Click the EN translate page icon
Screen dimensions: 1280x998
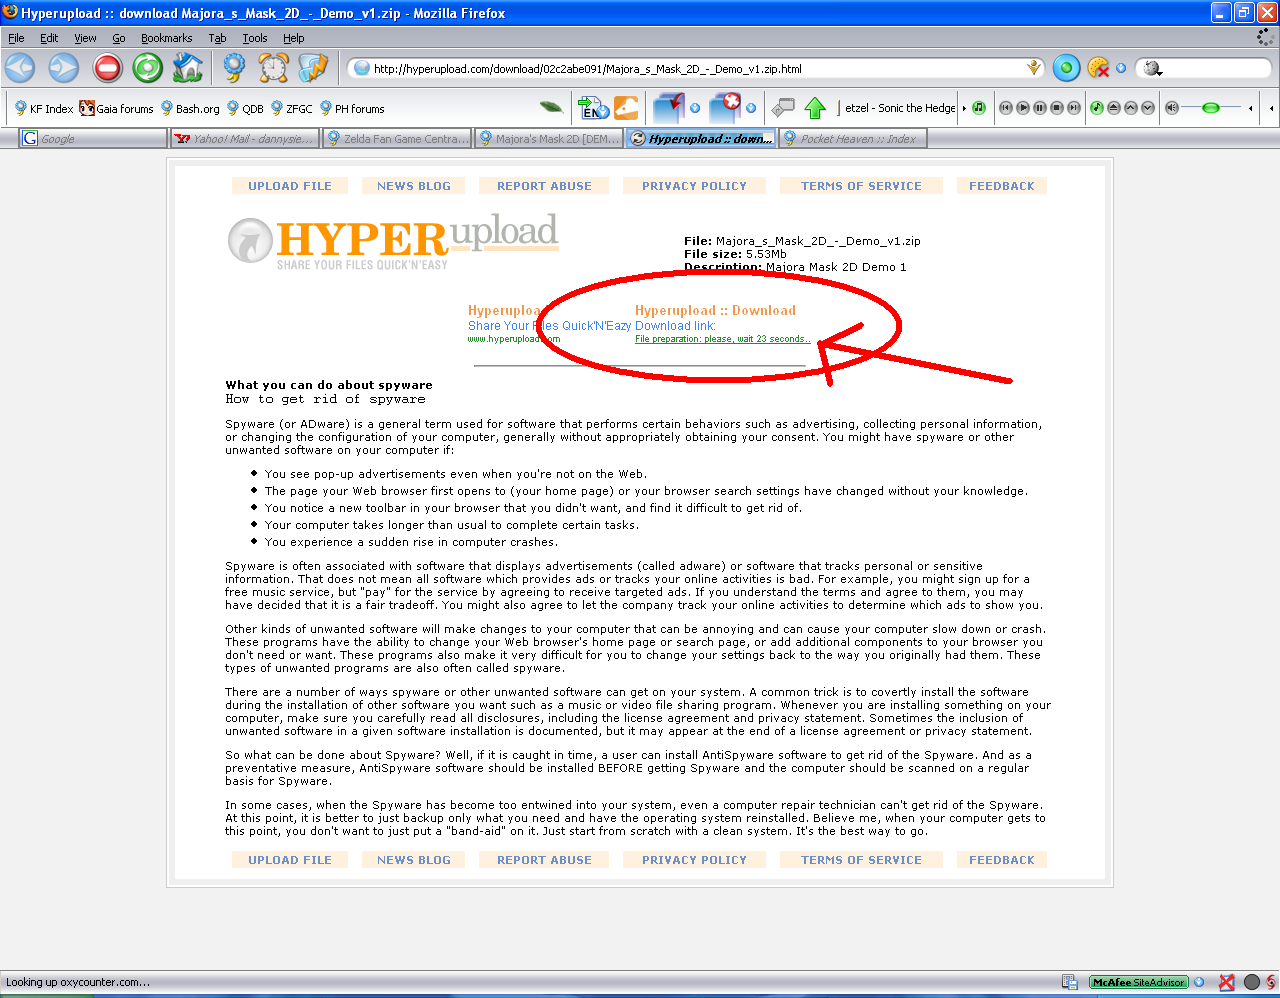click(x=594, y=107)
